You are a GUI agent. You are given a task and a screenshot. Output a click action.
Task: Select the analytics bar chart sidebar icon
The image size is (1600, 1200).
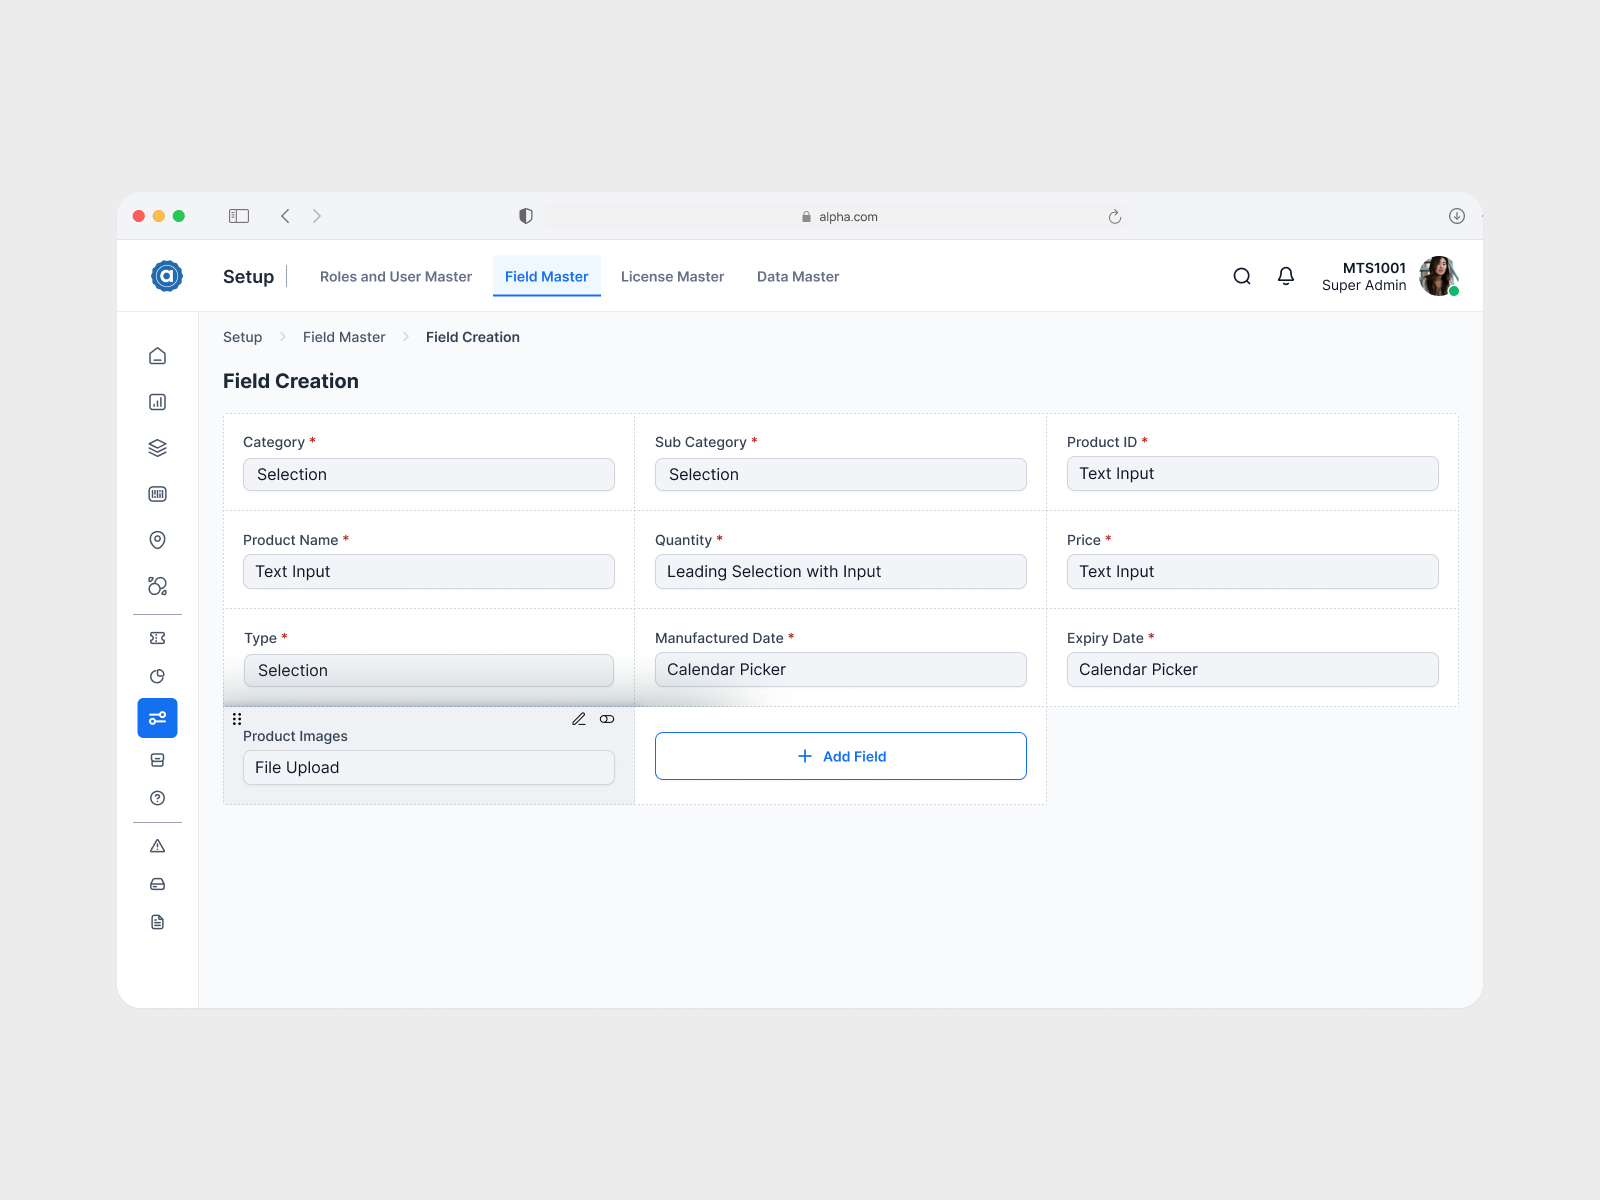(157, 401)
